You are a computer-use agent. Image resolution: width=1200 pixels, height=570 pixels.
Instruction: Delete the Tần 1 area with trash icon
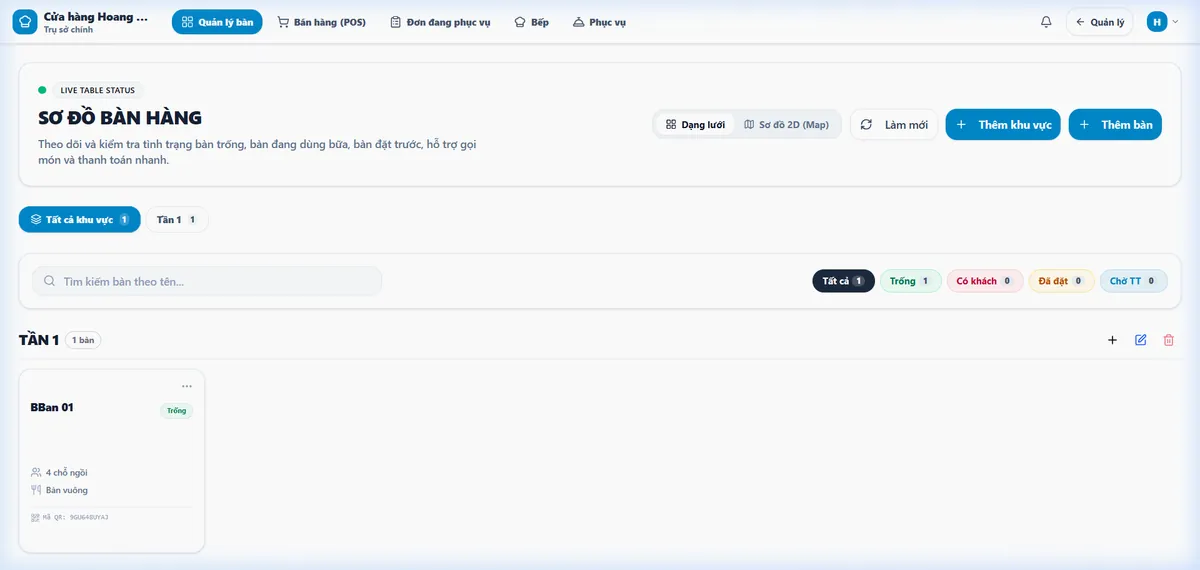(1168, 340)
